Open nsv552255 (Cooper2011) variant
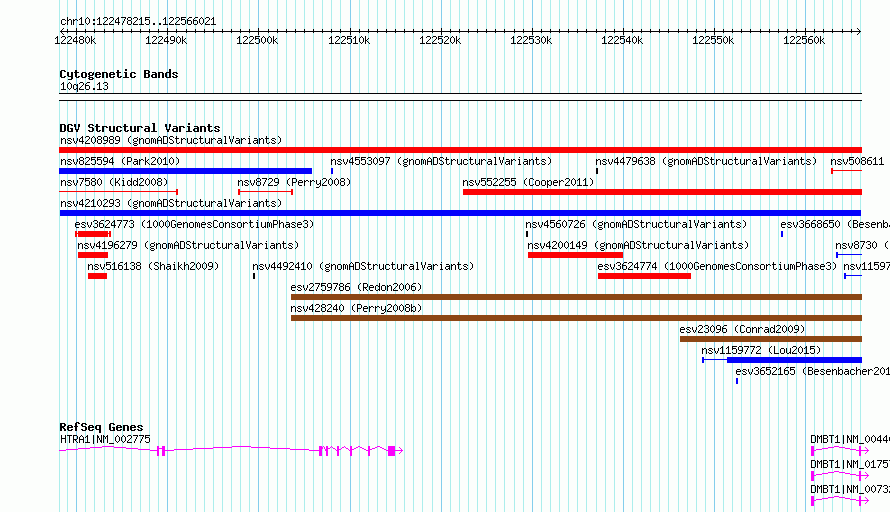The height and width of the screenshot is (512, 890). click(x=528, y=182)
